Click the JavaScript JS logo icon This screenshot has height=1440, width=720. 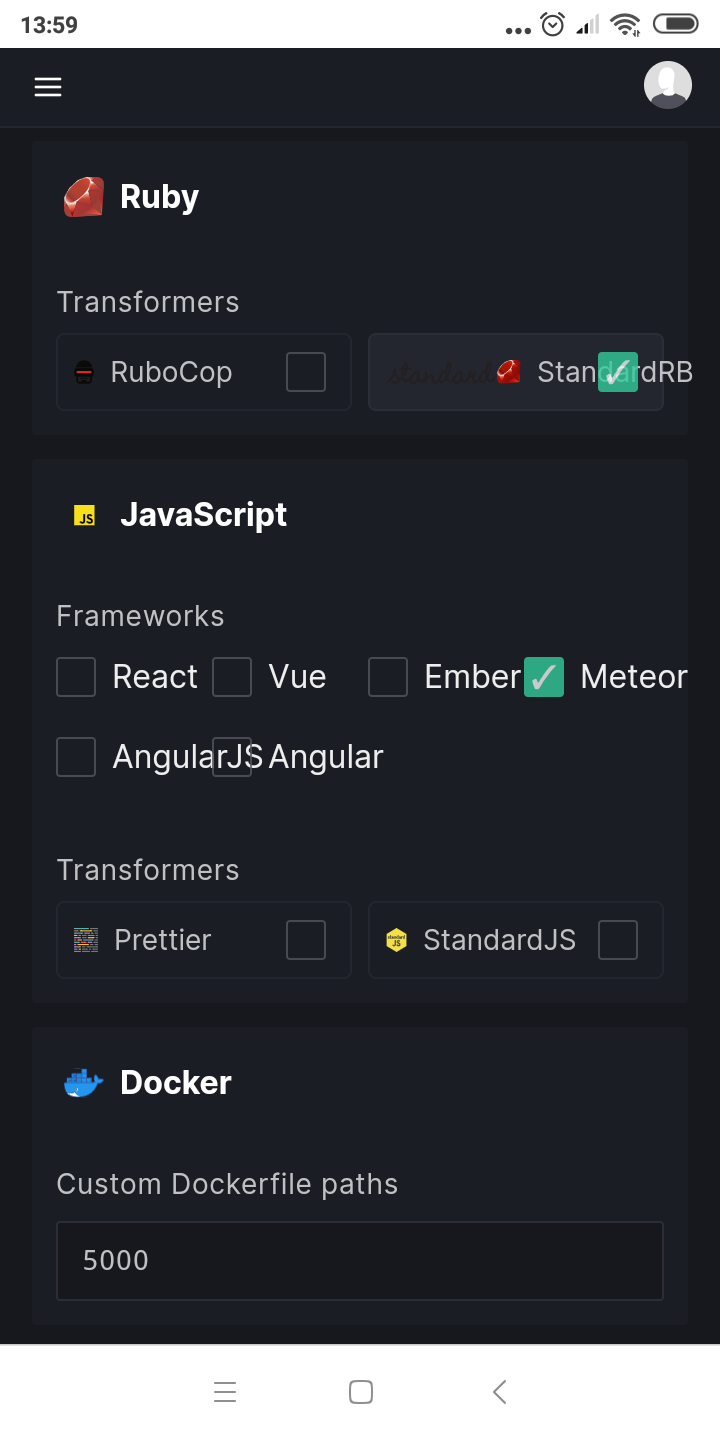point(85,516)
